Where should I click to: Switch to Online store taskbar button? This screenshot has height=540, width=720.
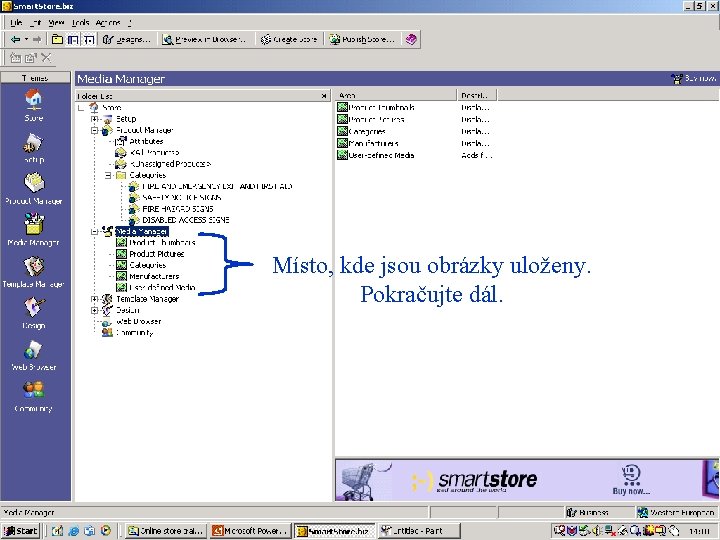[x=166, y=531]
